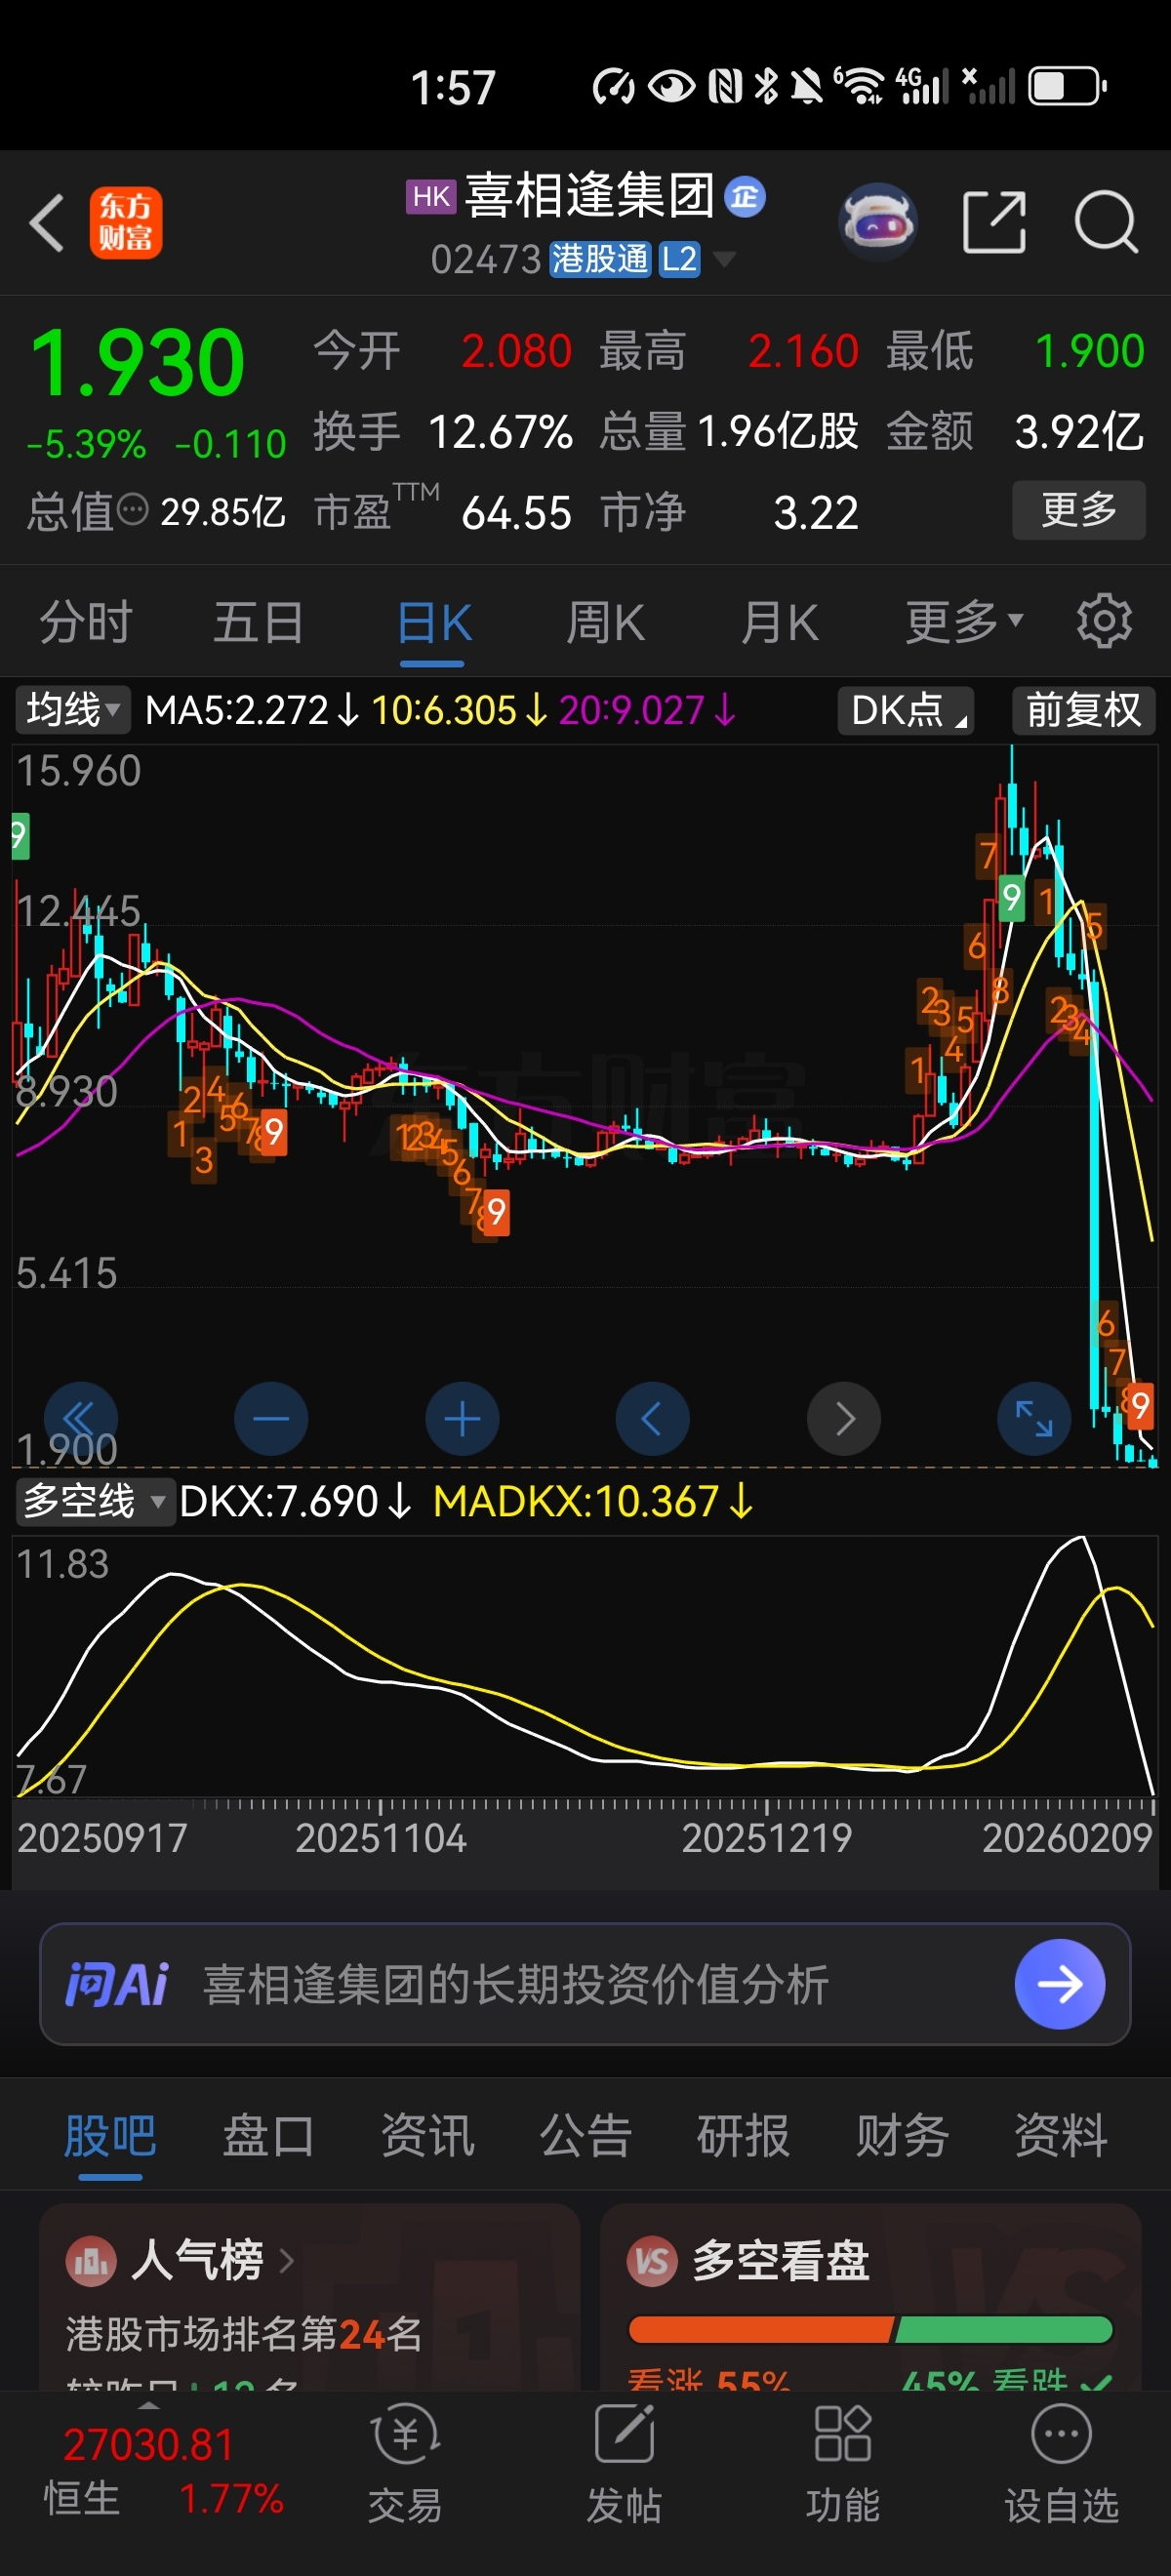
Task: Open the 均线 indicator dropdown
Action: [x=73, y=710]
